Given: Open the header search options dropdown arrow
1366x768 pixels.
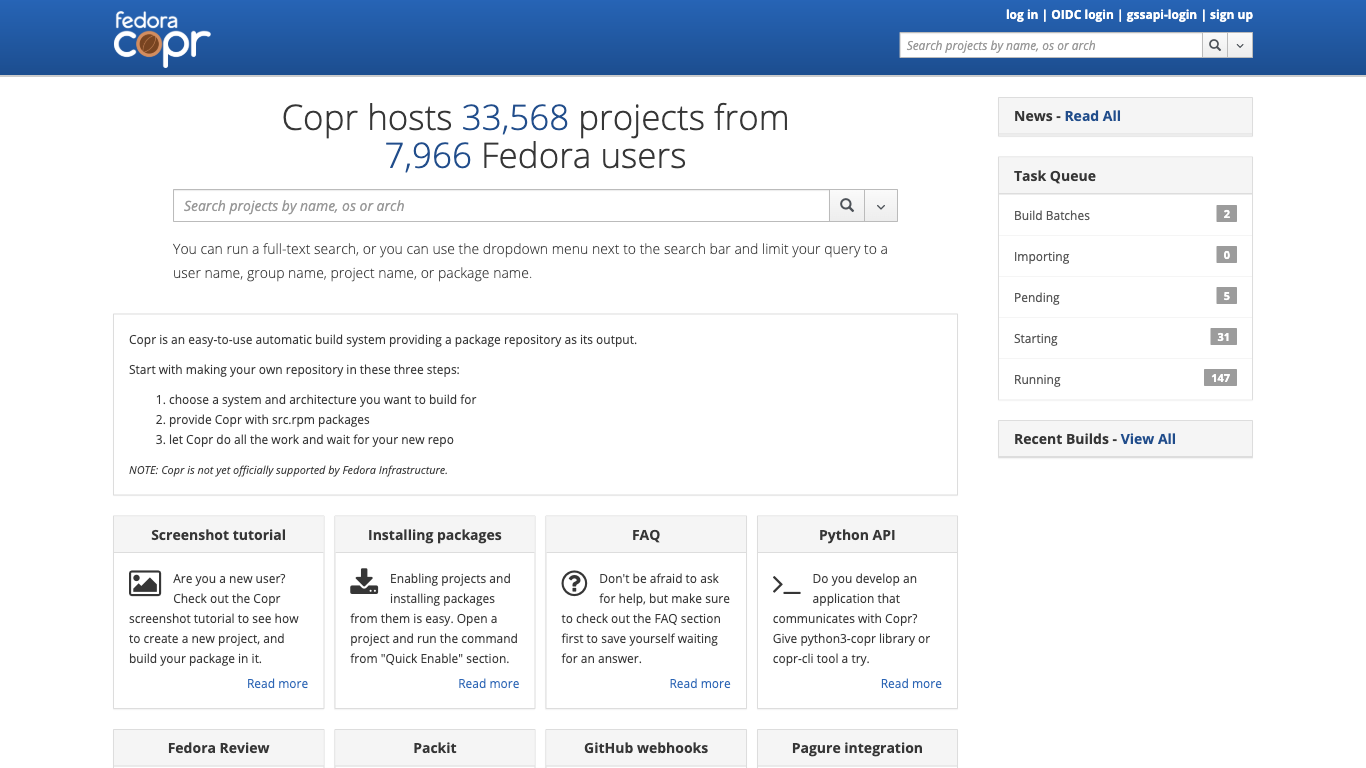Looking at the screenshot, I should click(x=1240, y=45).
